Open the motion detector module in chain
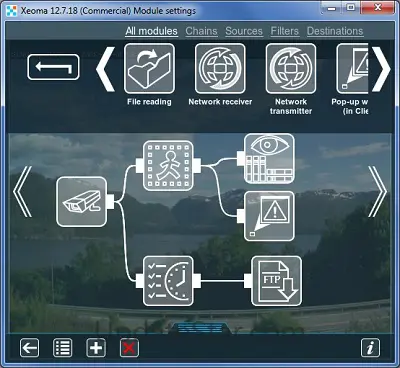The image size is (400, 368). (x=168, y=166)
